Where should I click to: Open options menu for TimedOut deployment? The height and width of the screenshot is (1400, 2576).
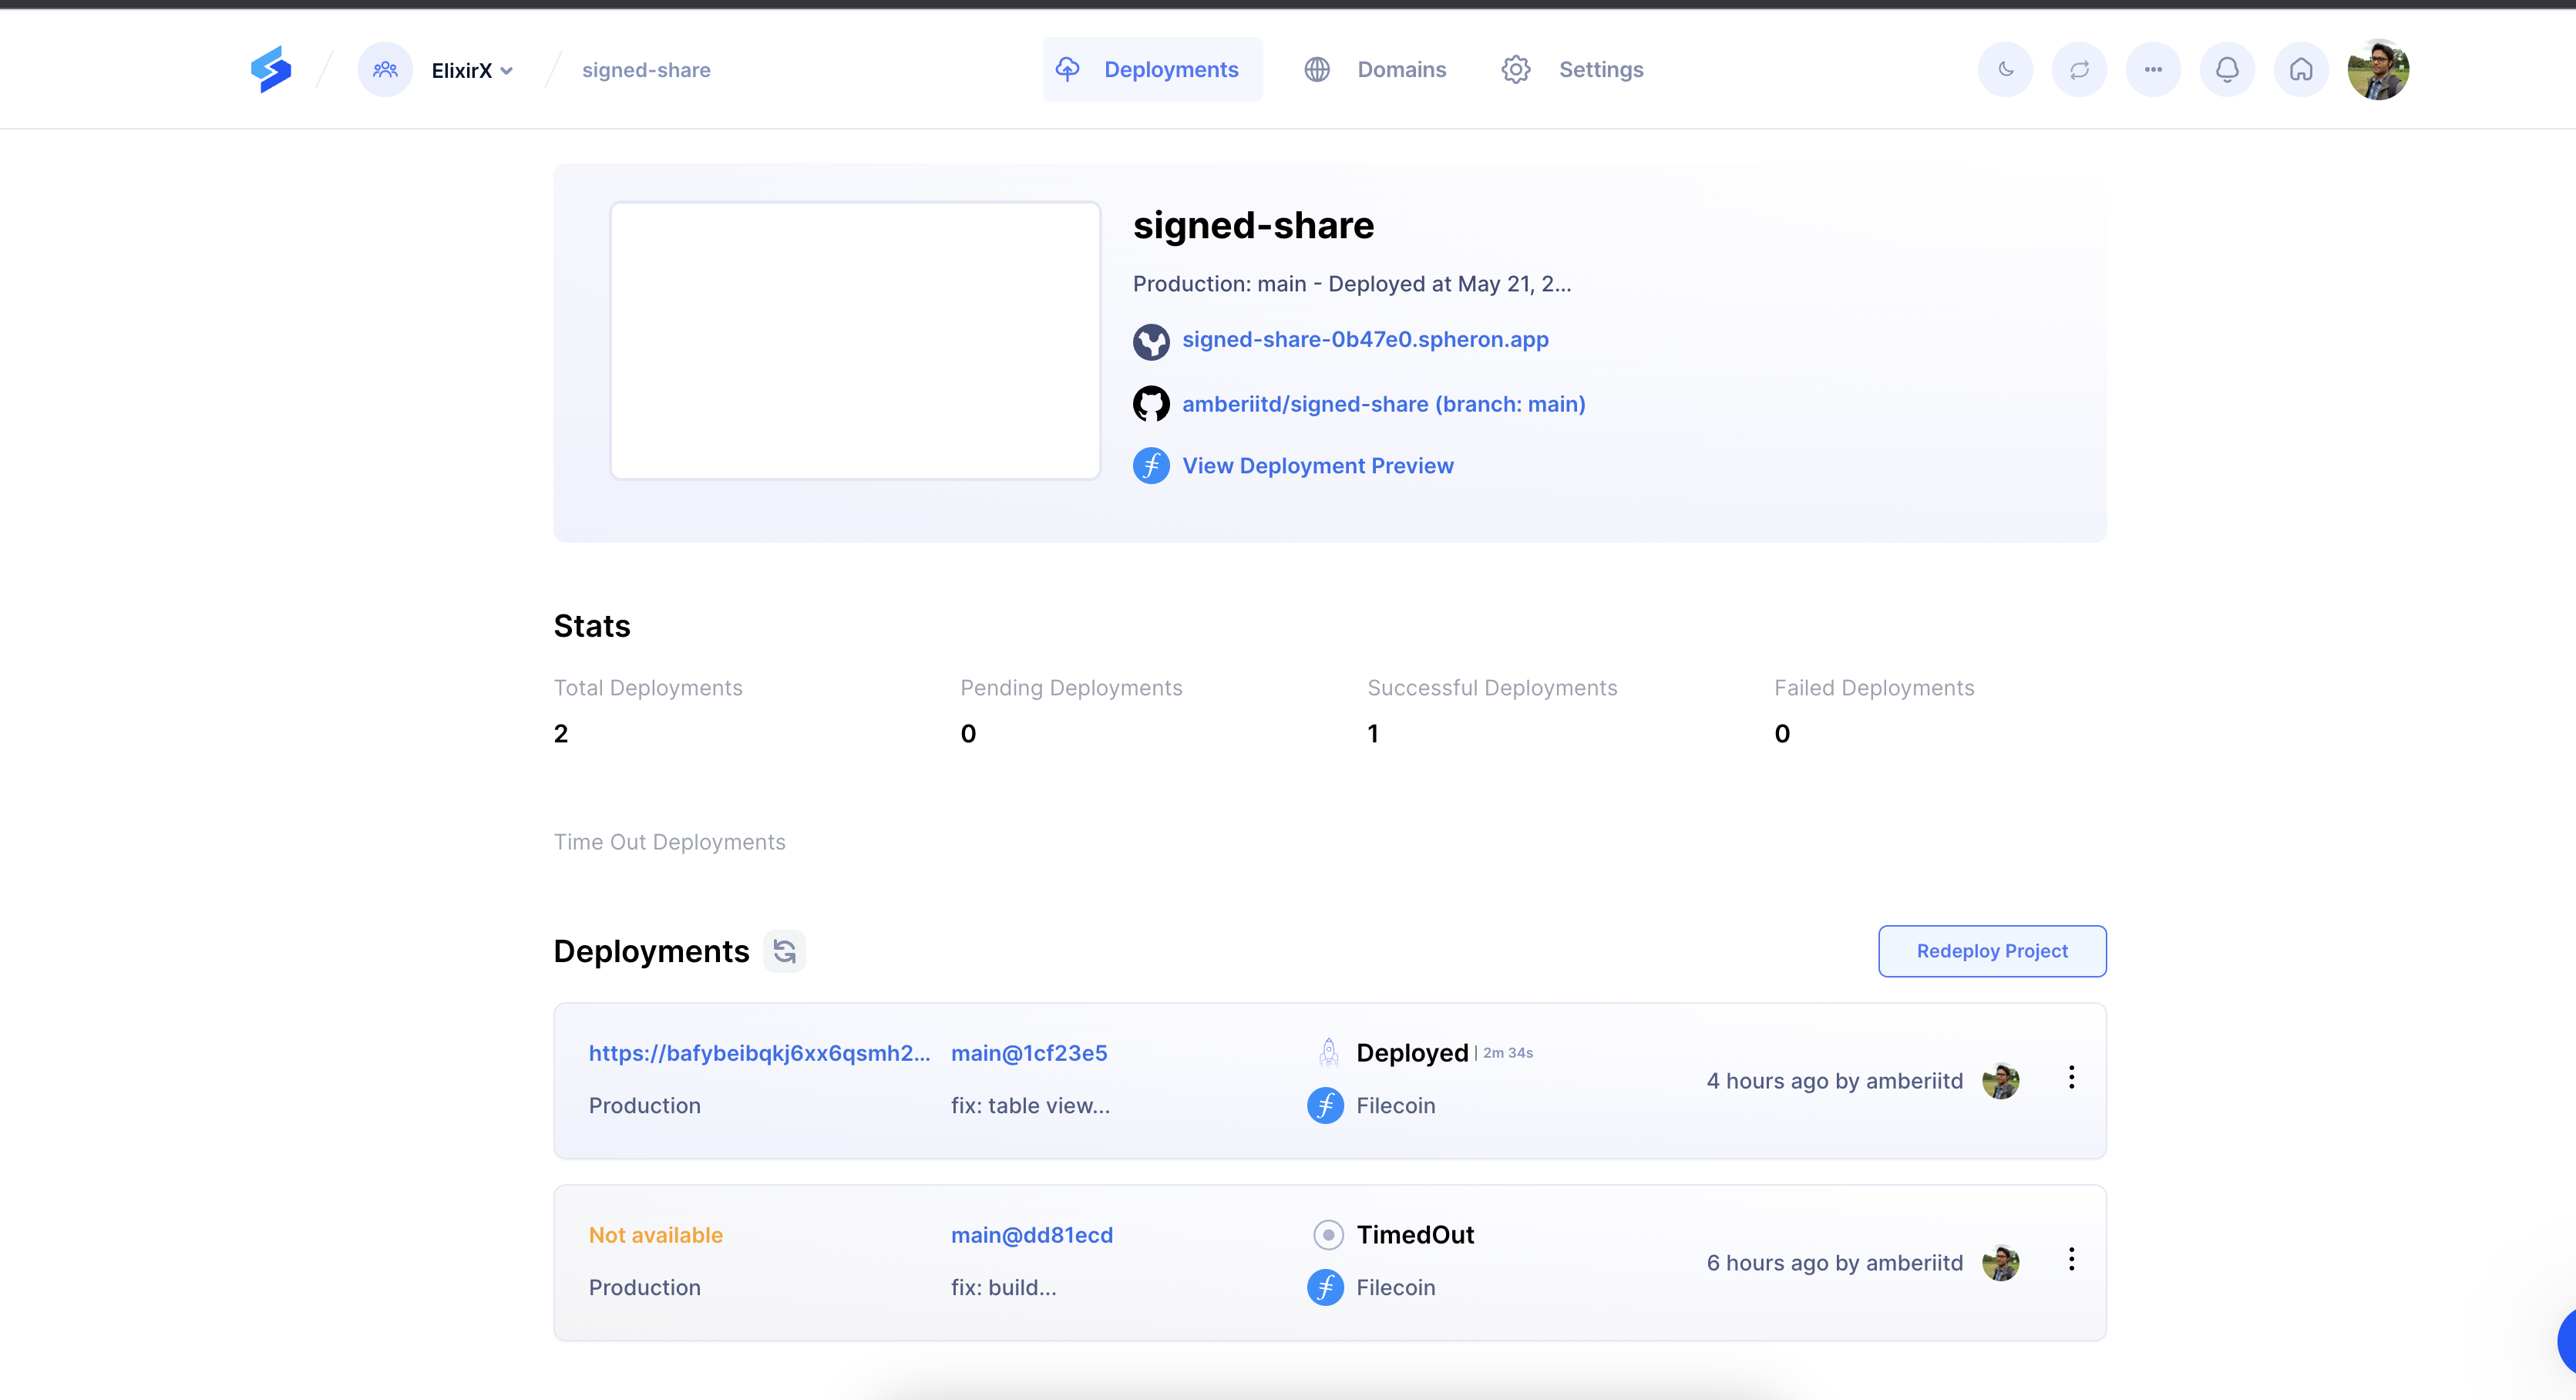(x=2071, y=1259)
